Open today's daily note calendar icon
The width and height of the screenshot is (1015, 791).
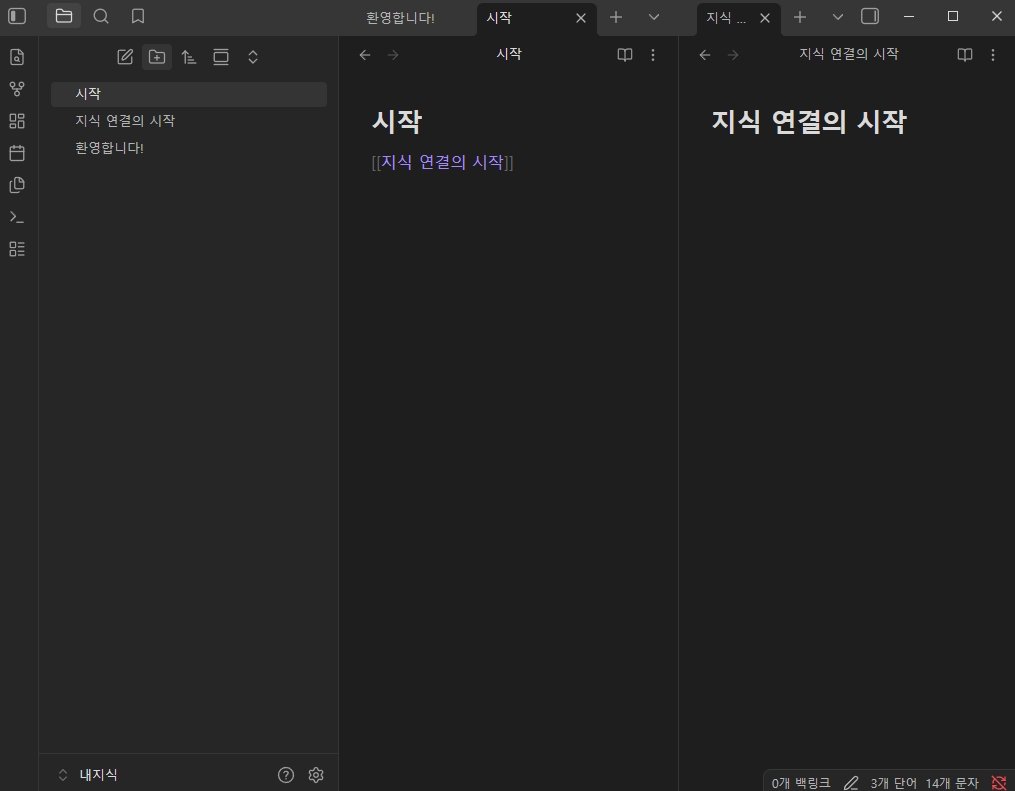17,153
